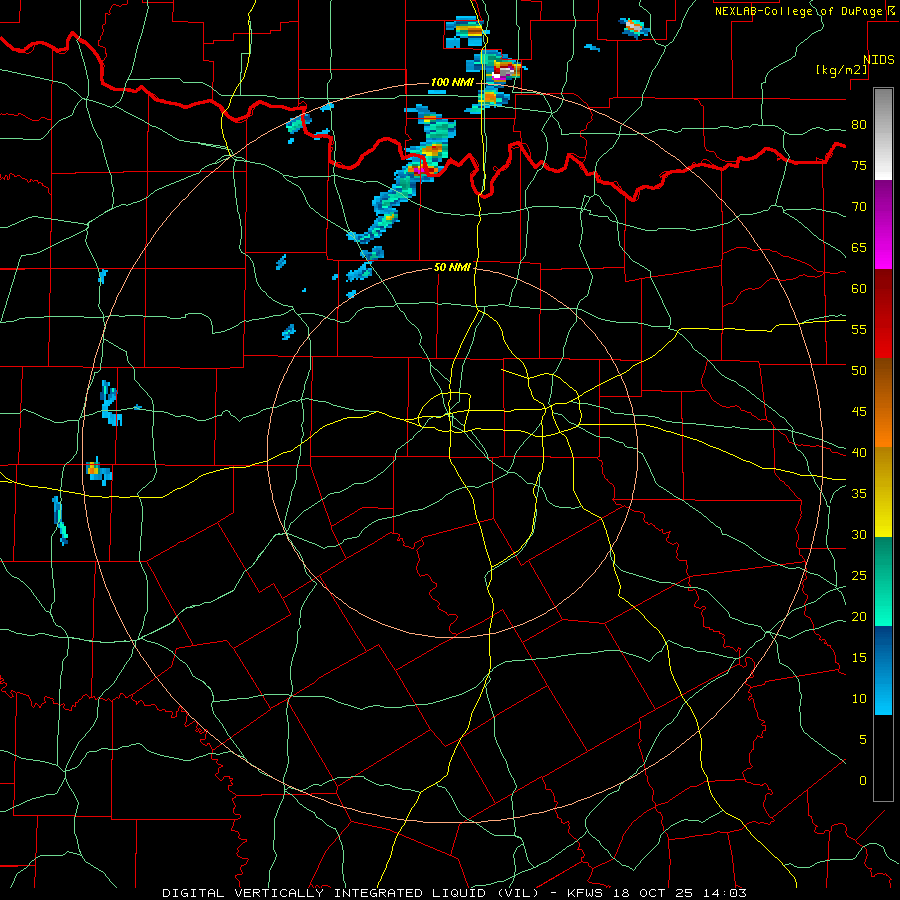Pick the yellow segment of the color bar
Viewport: 900px width, 900px height.
click(883, 492)
